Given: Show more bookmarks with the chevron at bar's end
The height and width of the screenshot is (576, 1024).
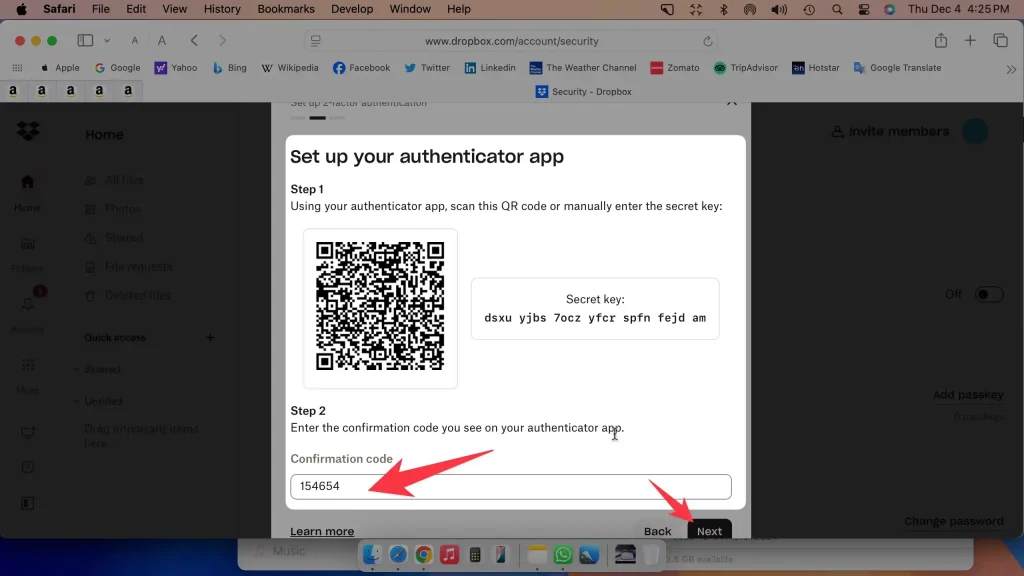Looking at the screenshot, I should coord(1011,68).
